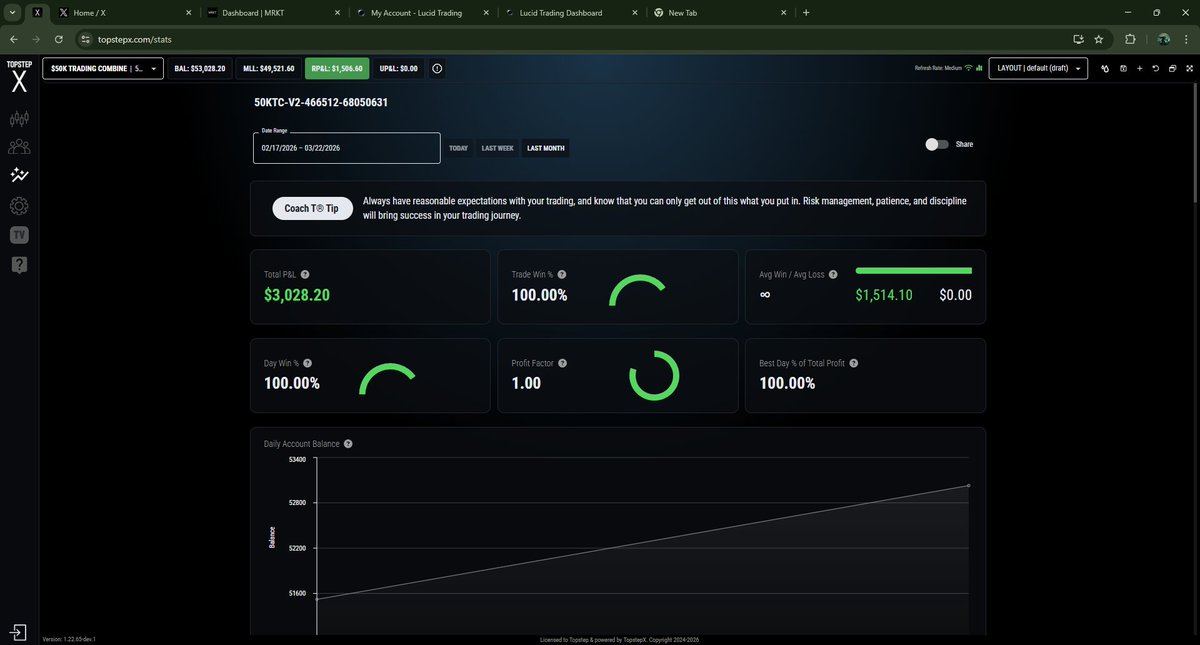Go back to previous page
This screenshot has width=1200, height=645.
coord(14,39)
